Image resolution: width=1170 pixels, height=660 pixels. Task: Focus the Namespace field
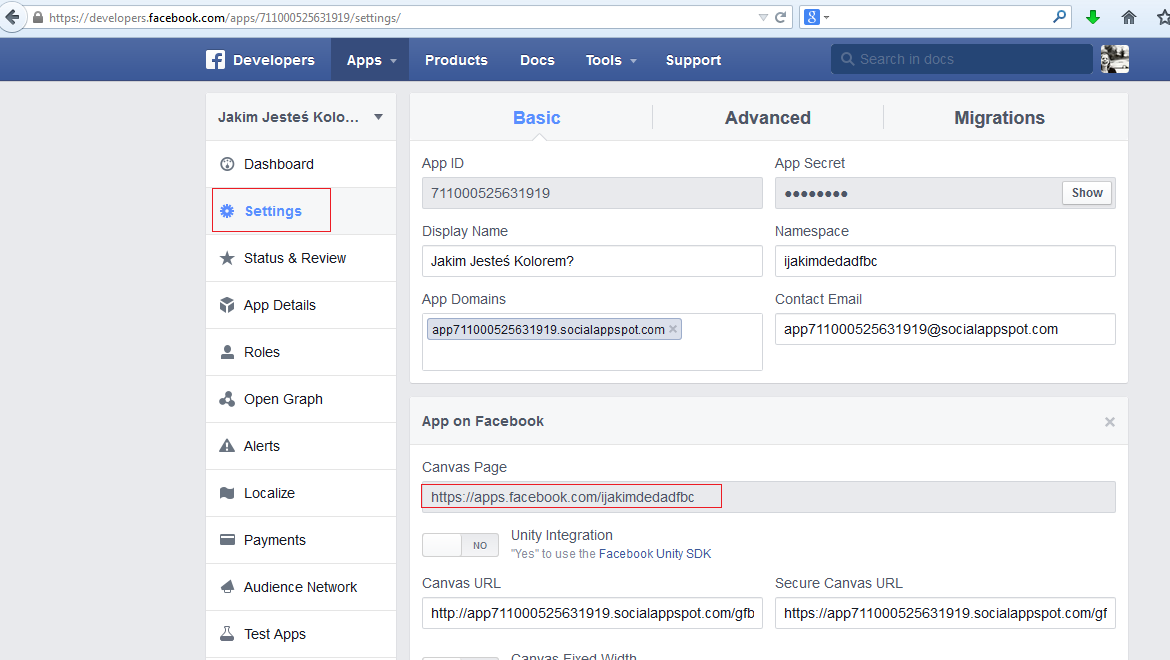pyautogui.click(x=945, y=261)
